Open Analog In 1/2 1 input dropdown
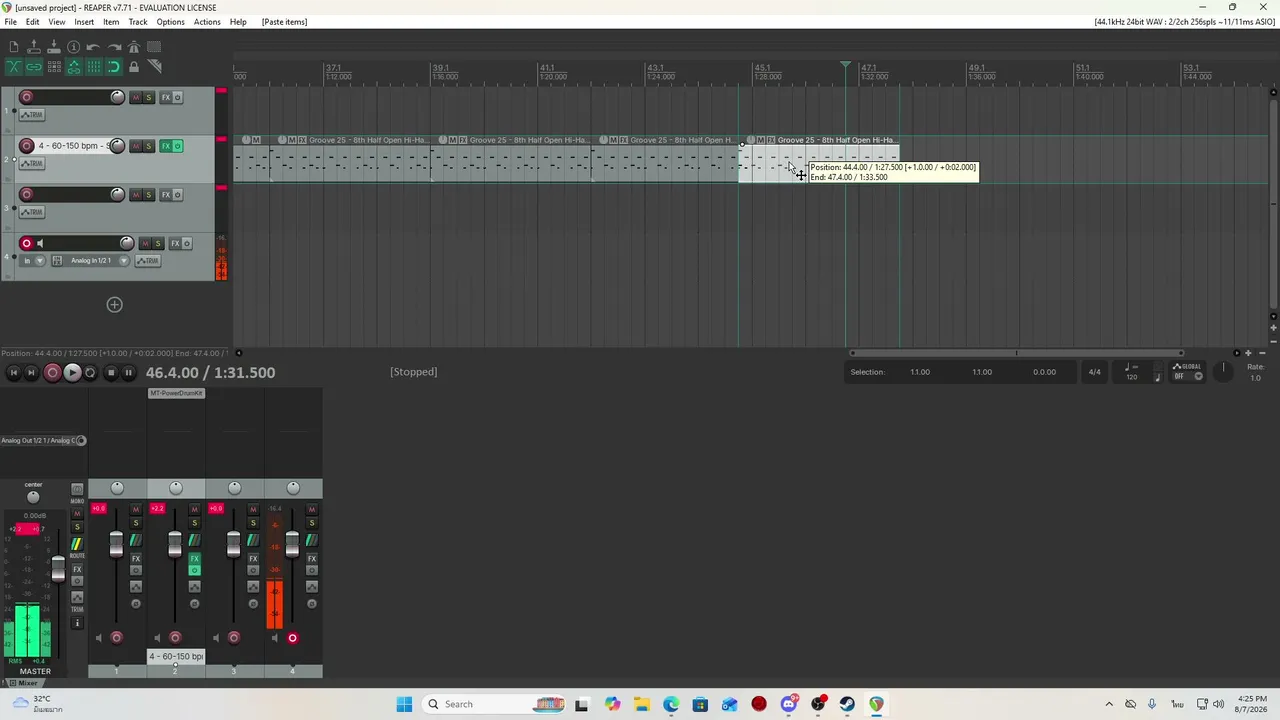The width and height of the screenshot is (1280, 720). click(x=90, y=261)
